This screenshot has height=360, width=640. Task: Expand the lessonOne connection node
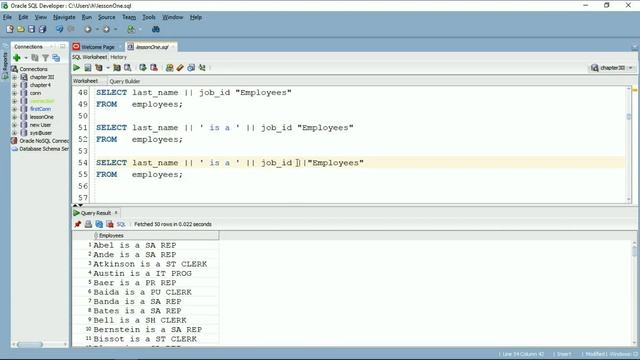pyautogui.click(x=15, y=117)
